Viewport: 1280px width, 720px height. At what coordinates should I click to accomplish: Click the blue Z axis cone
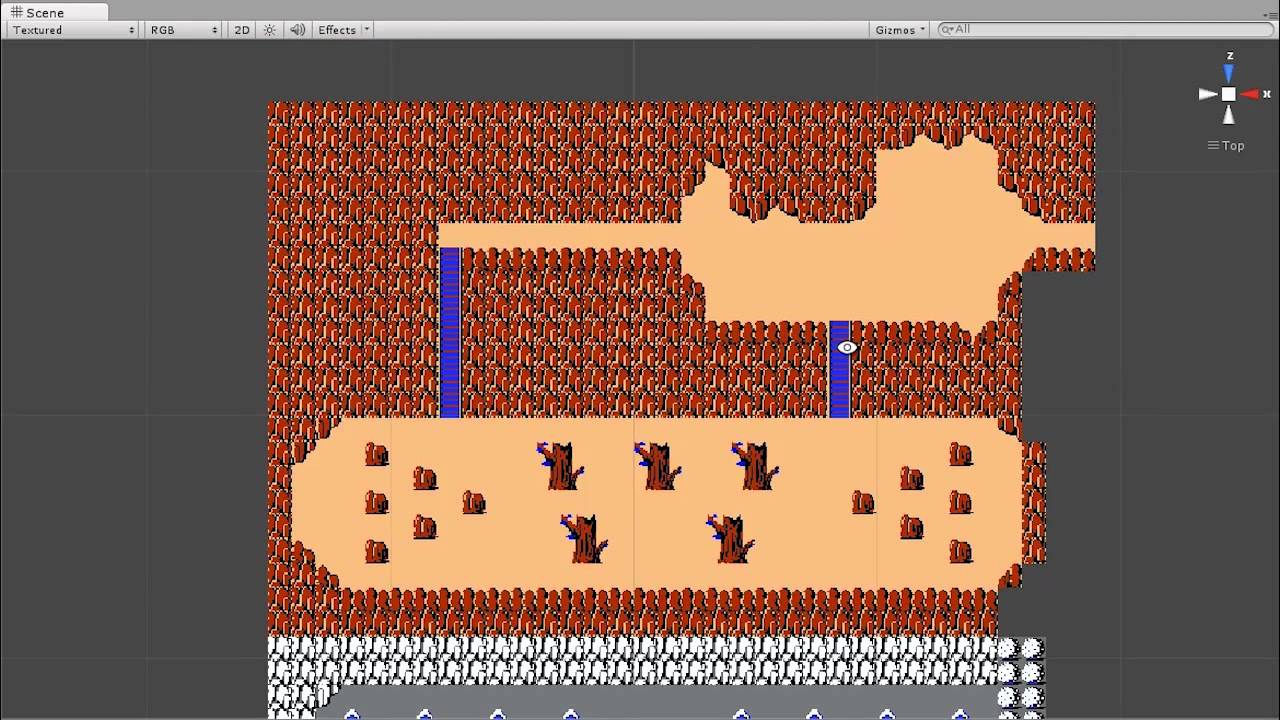point(1228,72)
